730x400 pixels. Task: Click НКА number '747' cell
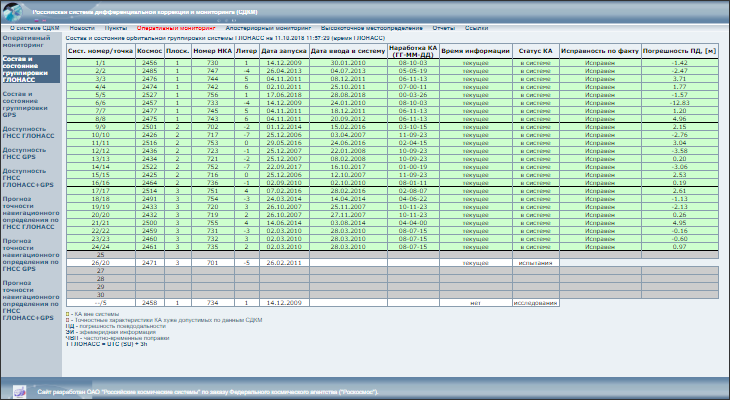pos(212,71)
